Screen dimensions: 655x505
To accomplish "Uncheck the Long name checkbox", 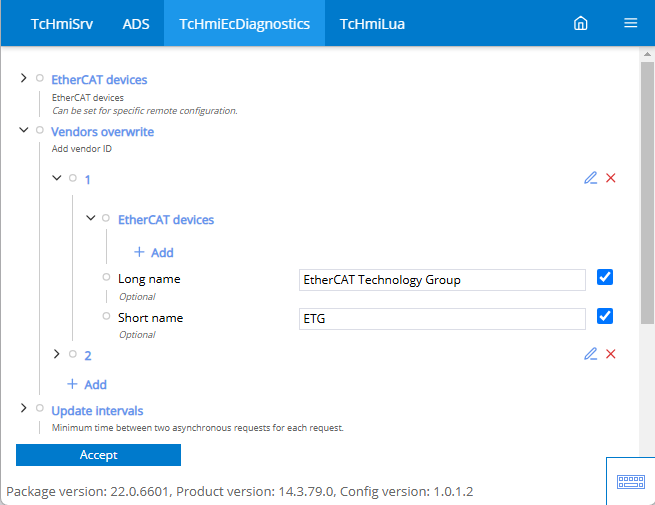I will point(604,277).
